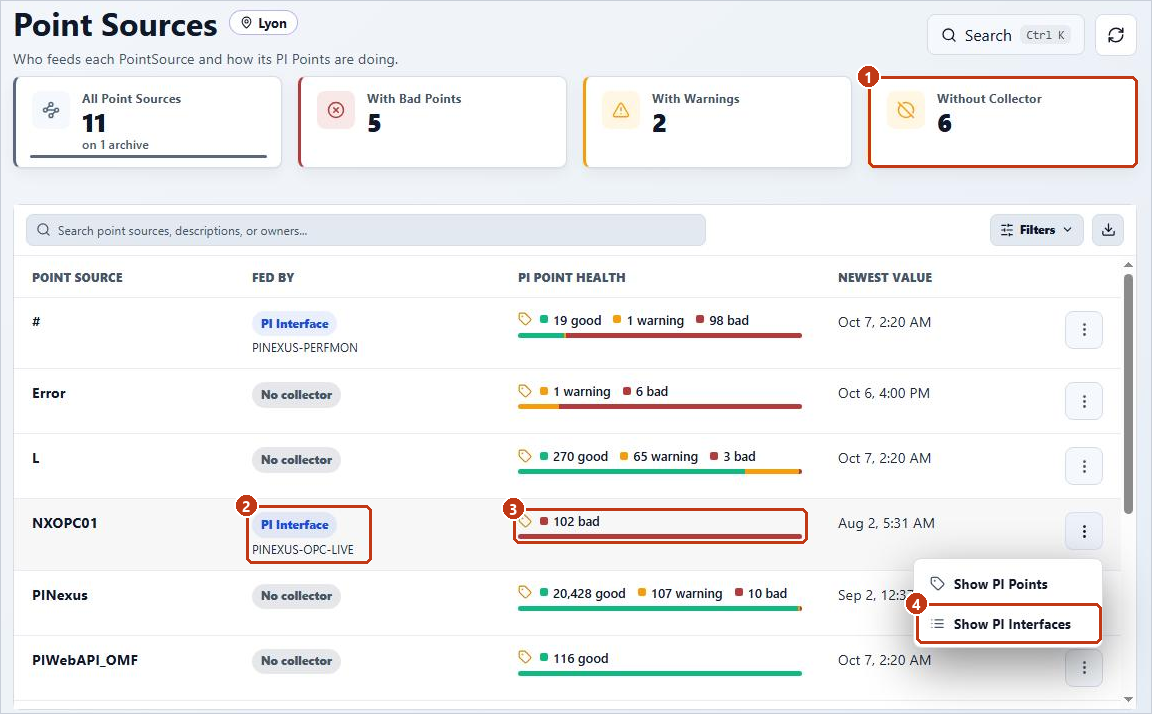Click the With Warnings triangle icon
This screenshot has width=1152, height=714.
pos(621,110)
